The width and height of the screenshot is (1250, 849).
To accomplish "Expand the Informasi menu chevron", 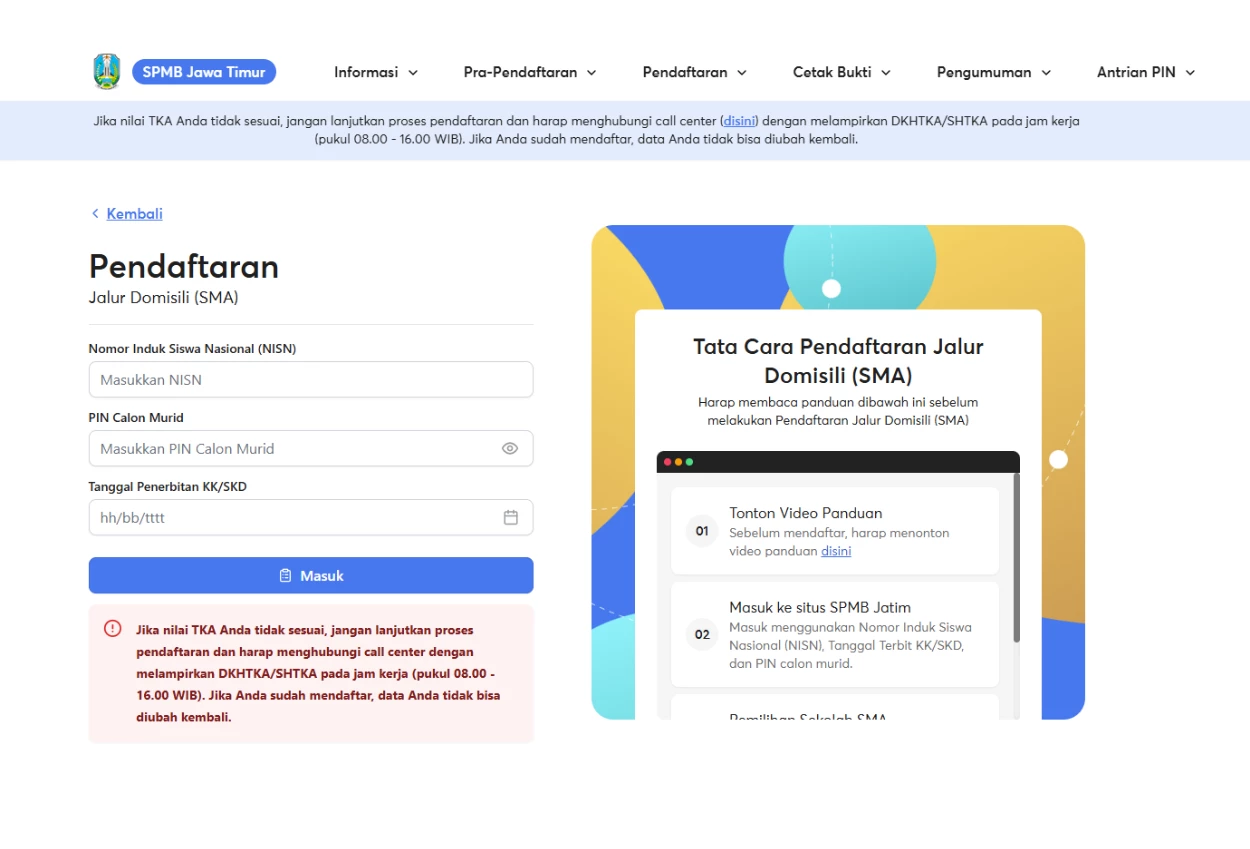I will [x=413, y=73].
